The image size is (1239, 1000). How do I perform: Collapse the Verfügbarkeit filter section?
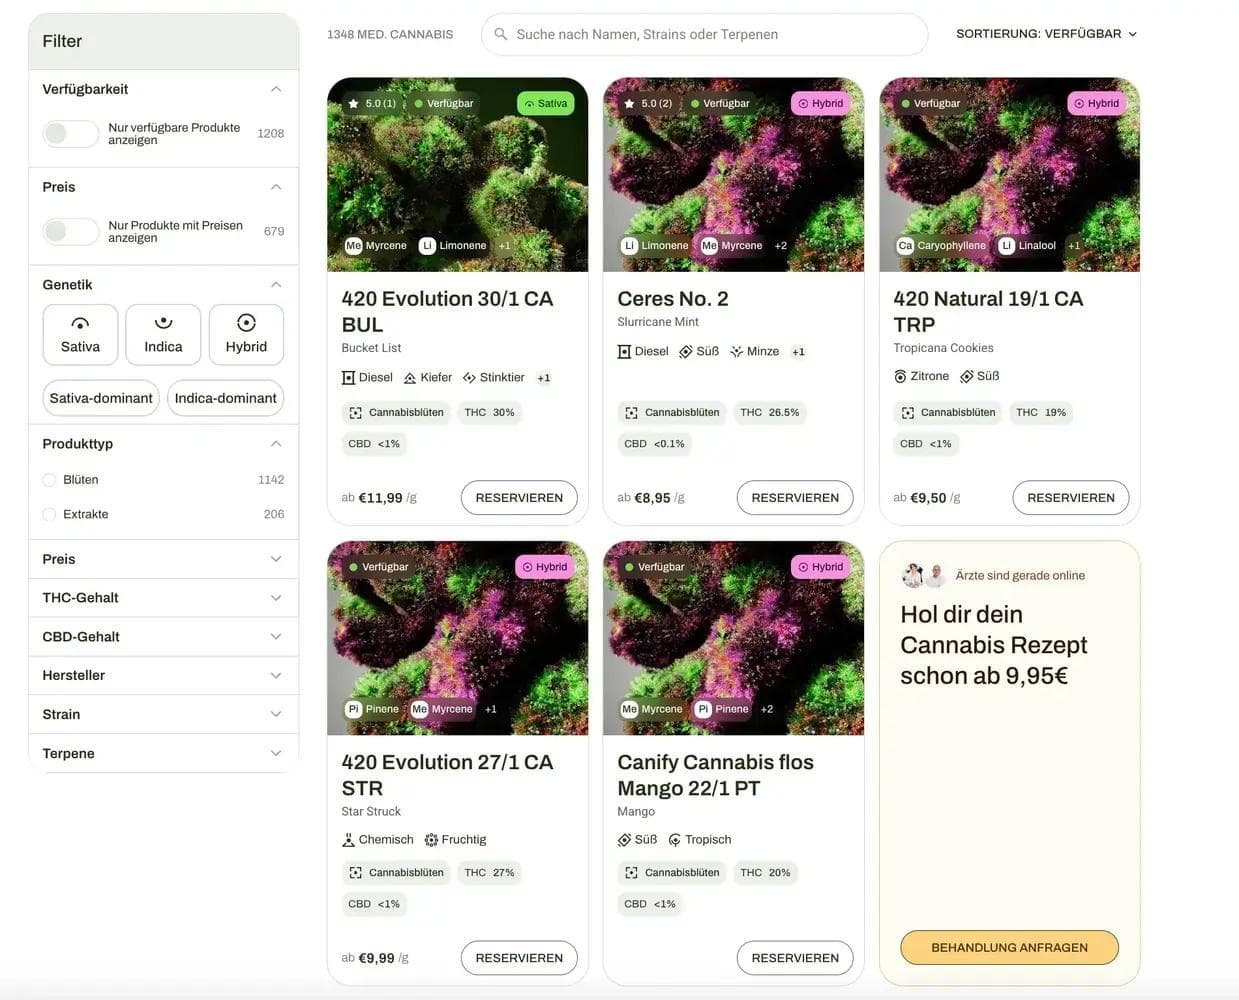pyautogui.click(x=276, y=89)
